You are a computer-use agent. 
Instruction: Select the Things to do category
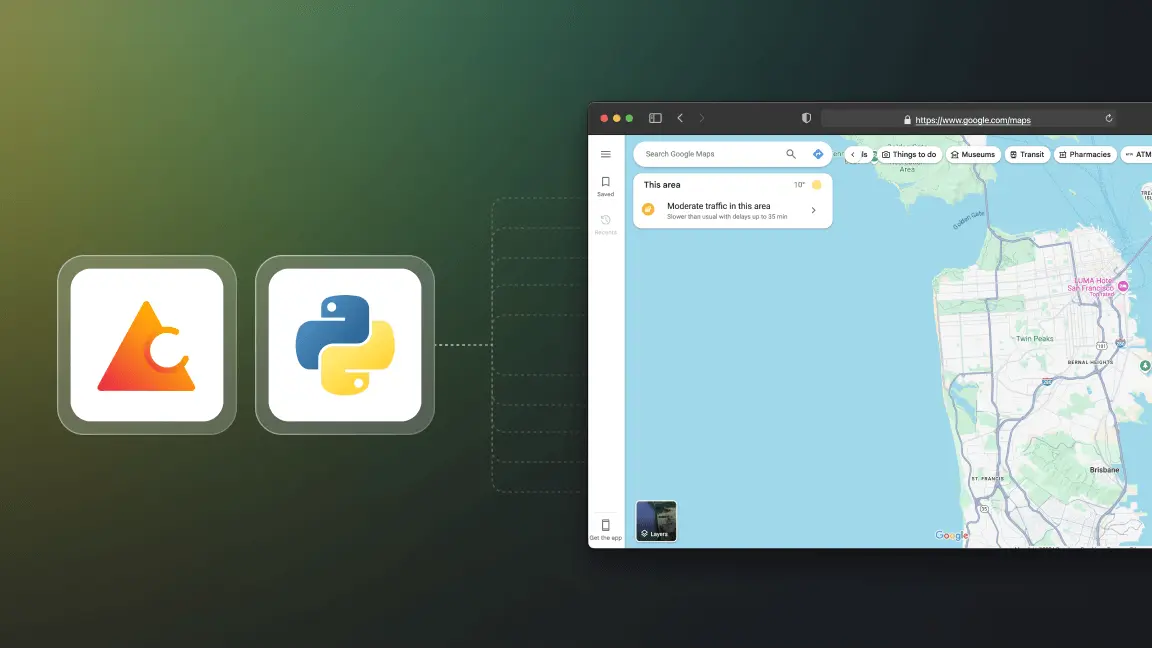[x=908, y=154]
